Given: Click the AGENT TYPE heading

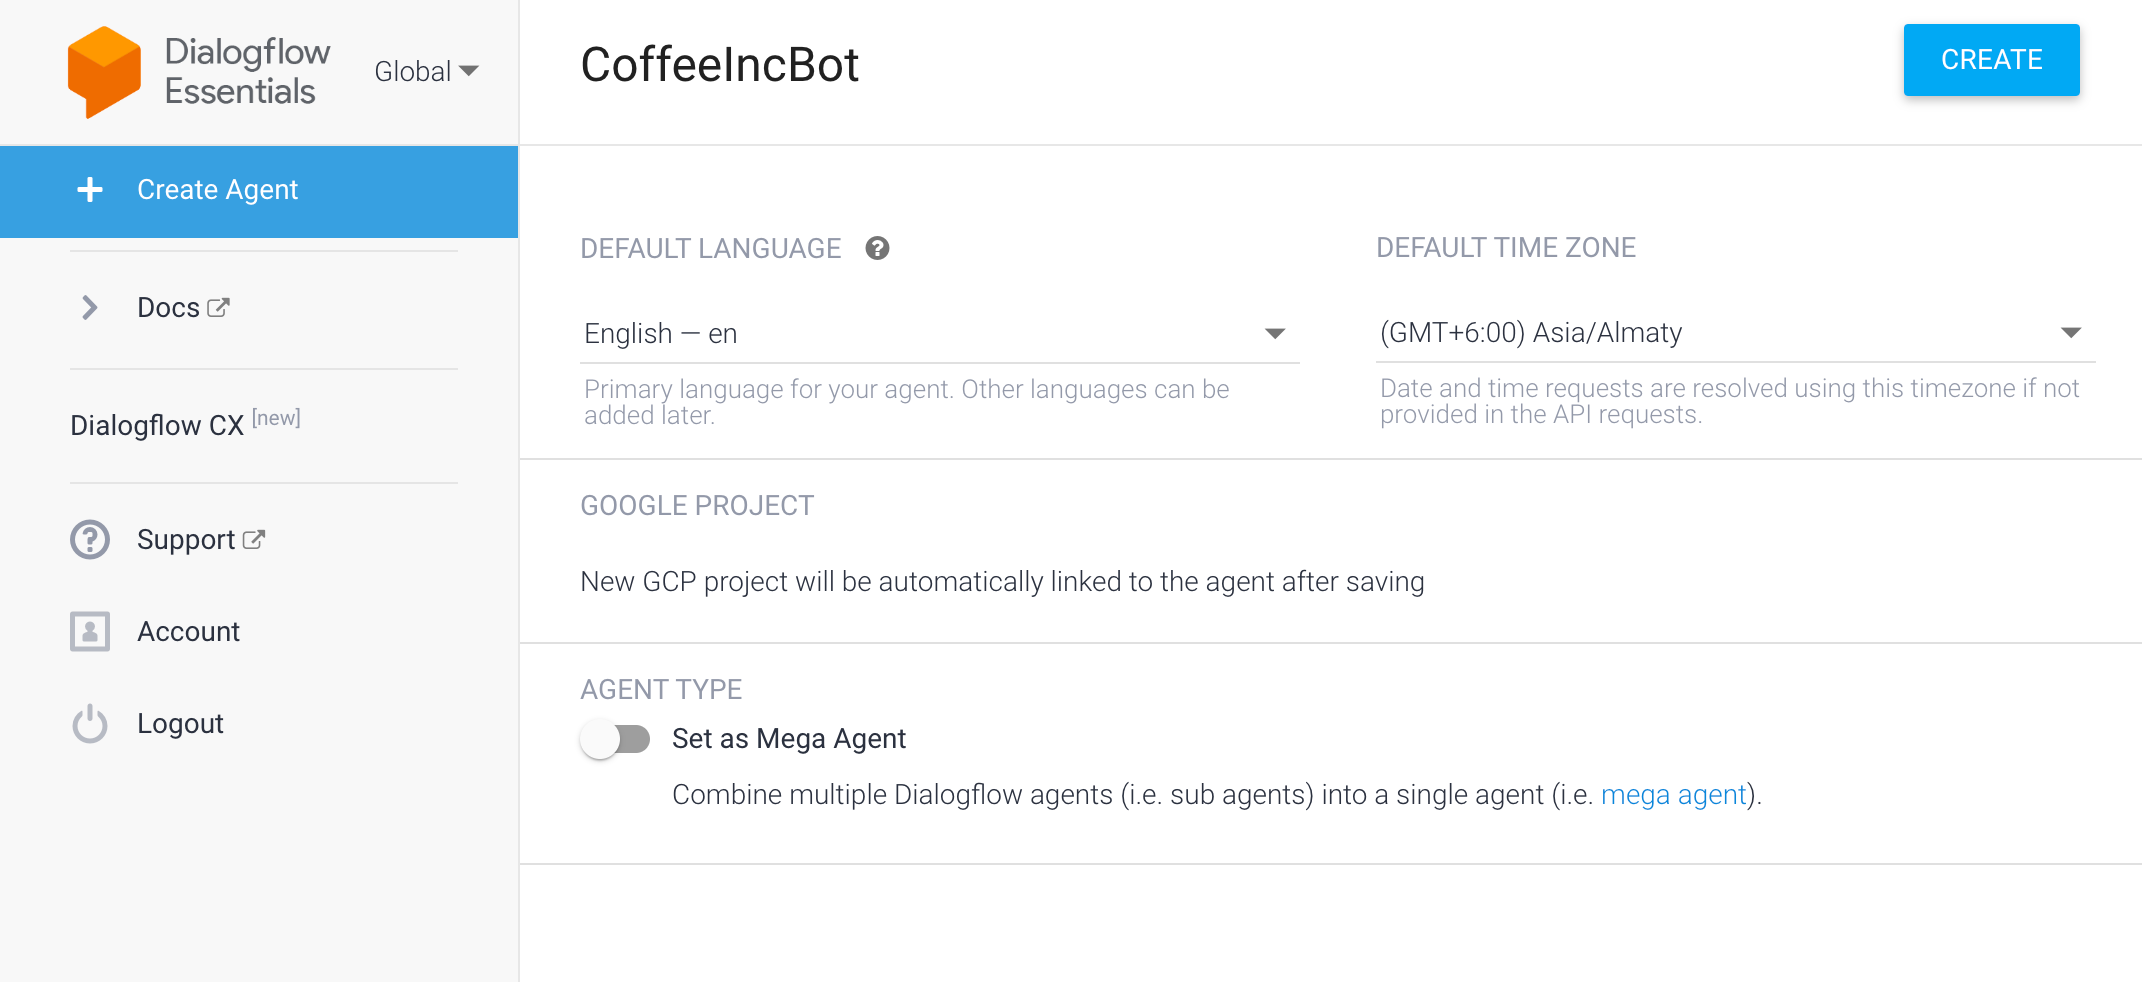Looking at the screenshot, I should [661, 690].
